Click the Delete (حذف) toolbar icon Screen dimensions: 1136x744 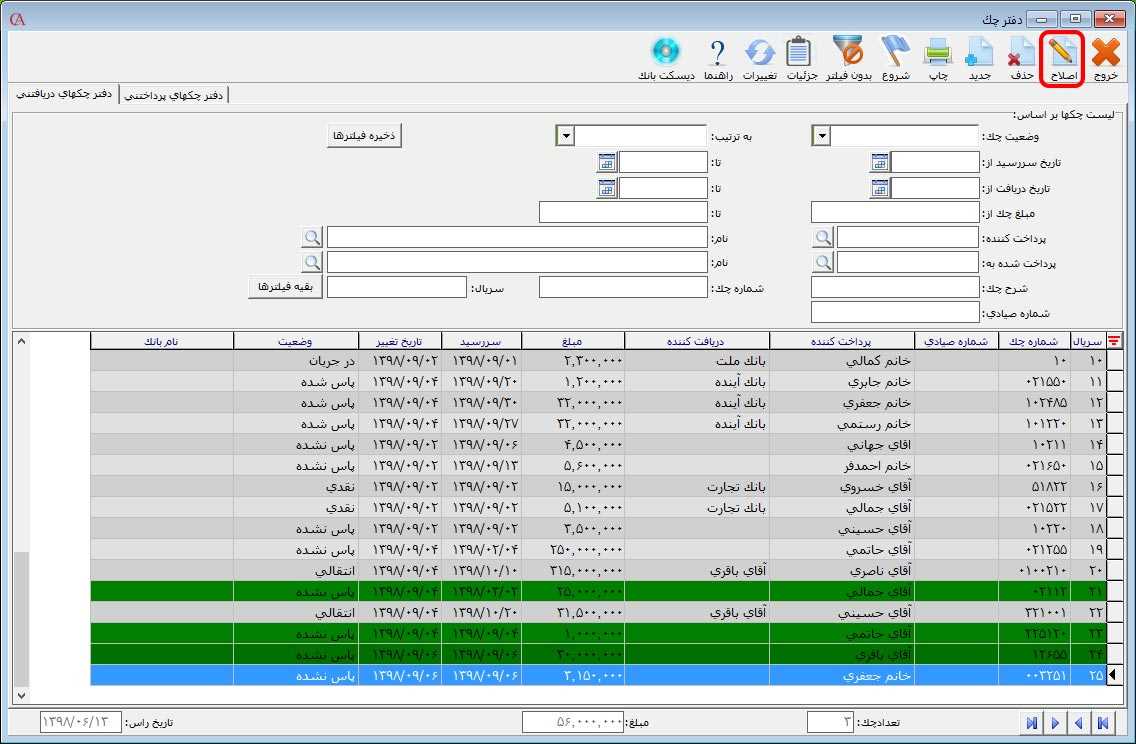click(1021, 58)
